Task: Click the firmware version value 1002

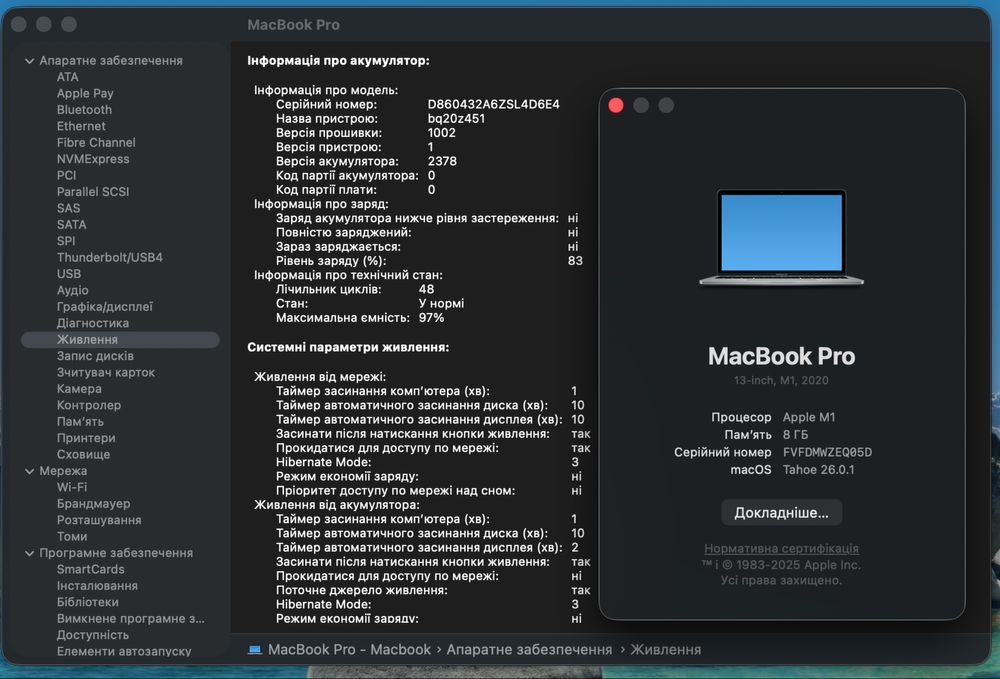Action: 441,133
